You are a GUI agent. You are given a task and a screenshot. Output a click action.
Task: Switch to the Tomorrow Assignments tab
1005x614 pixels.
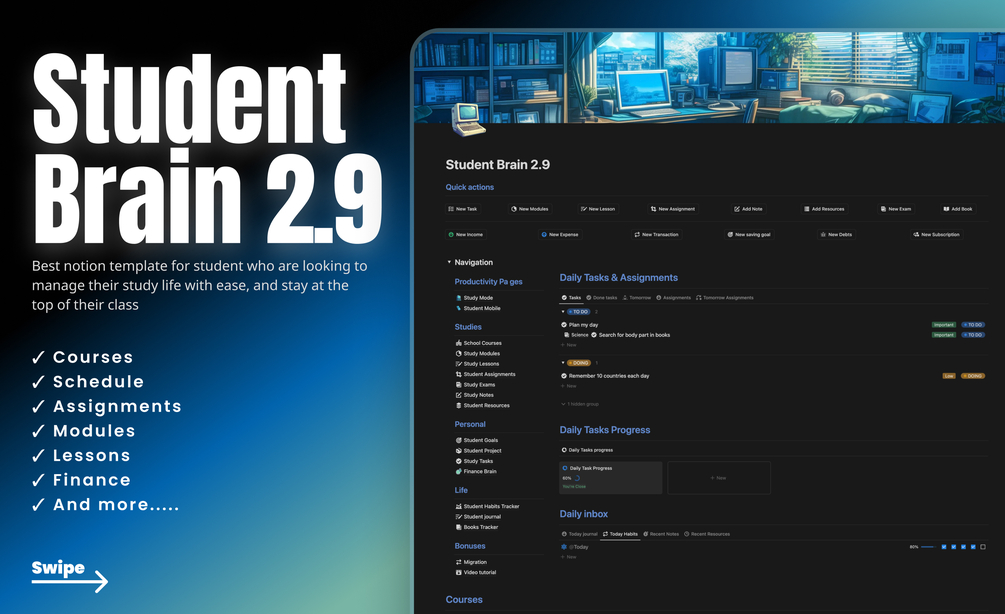pos(725,297)
